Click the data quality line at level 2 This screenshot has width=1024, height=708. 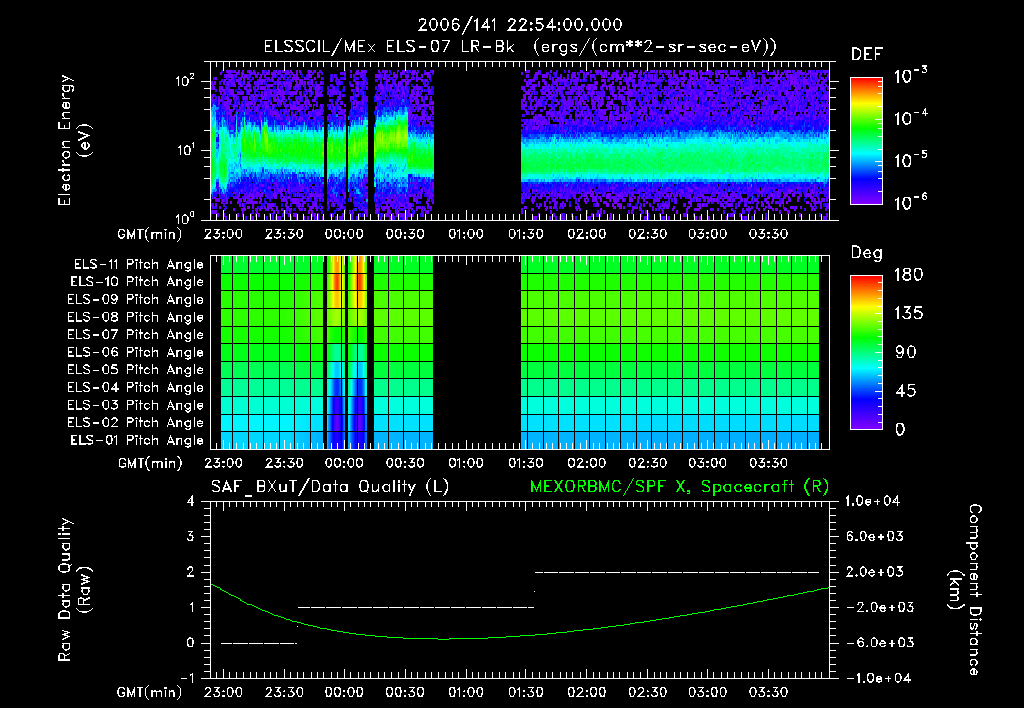coord(677,572)
